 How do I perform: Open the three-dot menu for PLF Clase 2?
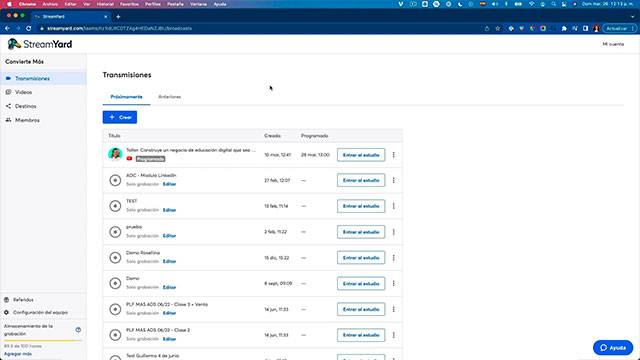tap(393, 335)
